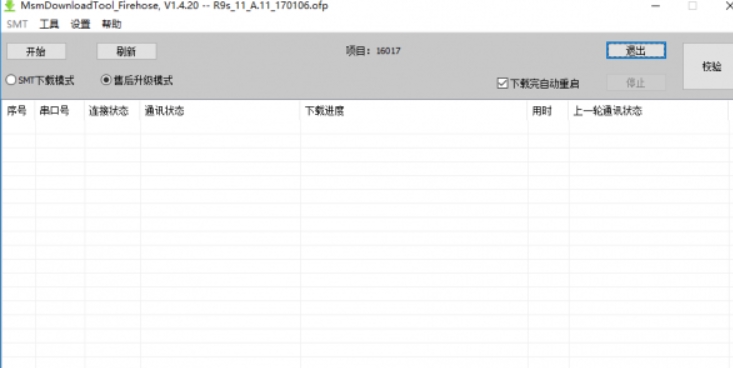The width and height of the screenshot is (733, 368).
Task: Click the 退出 button
Action: click(636, 51)
